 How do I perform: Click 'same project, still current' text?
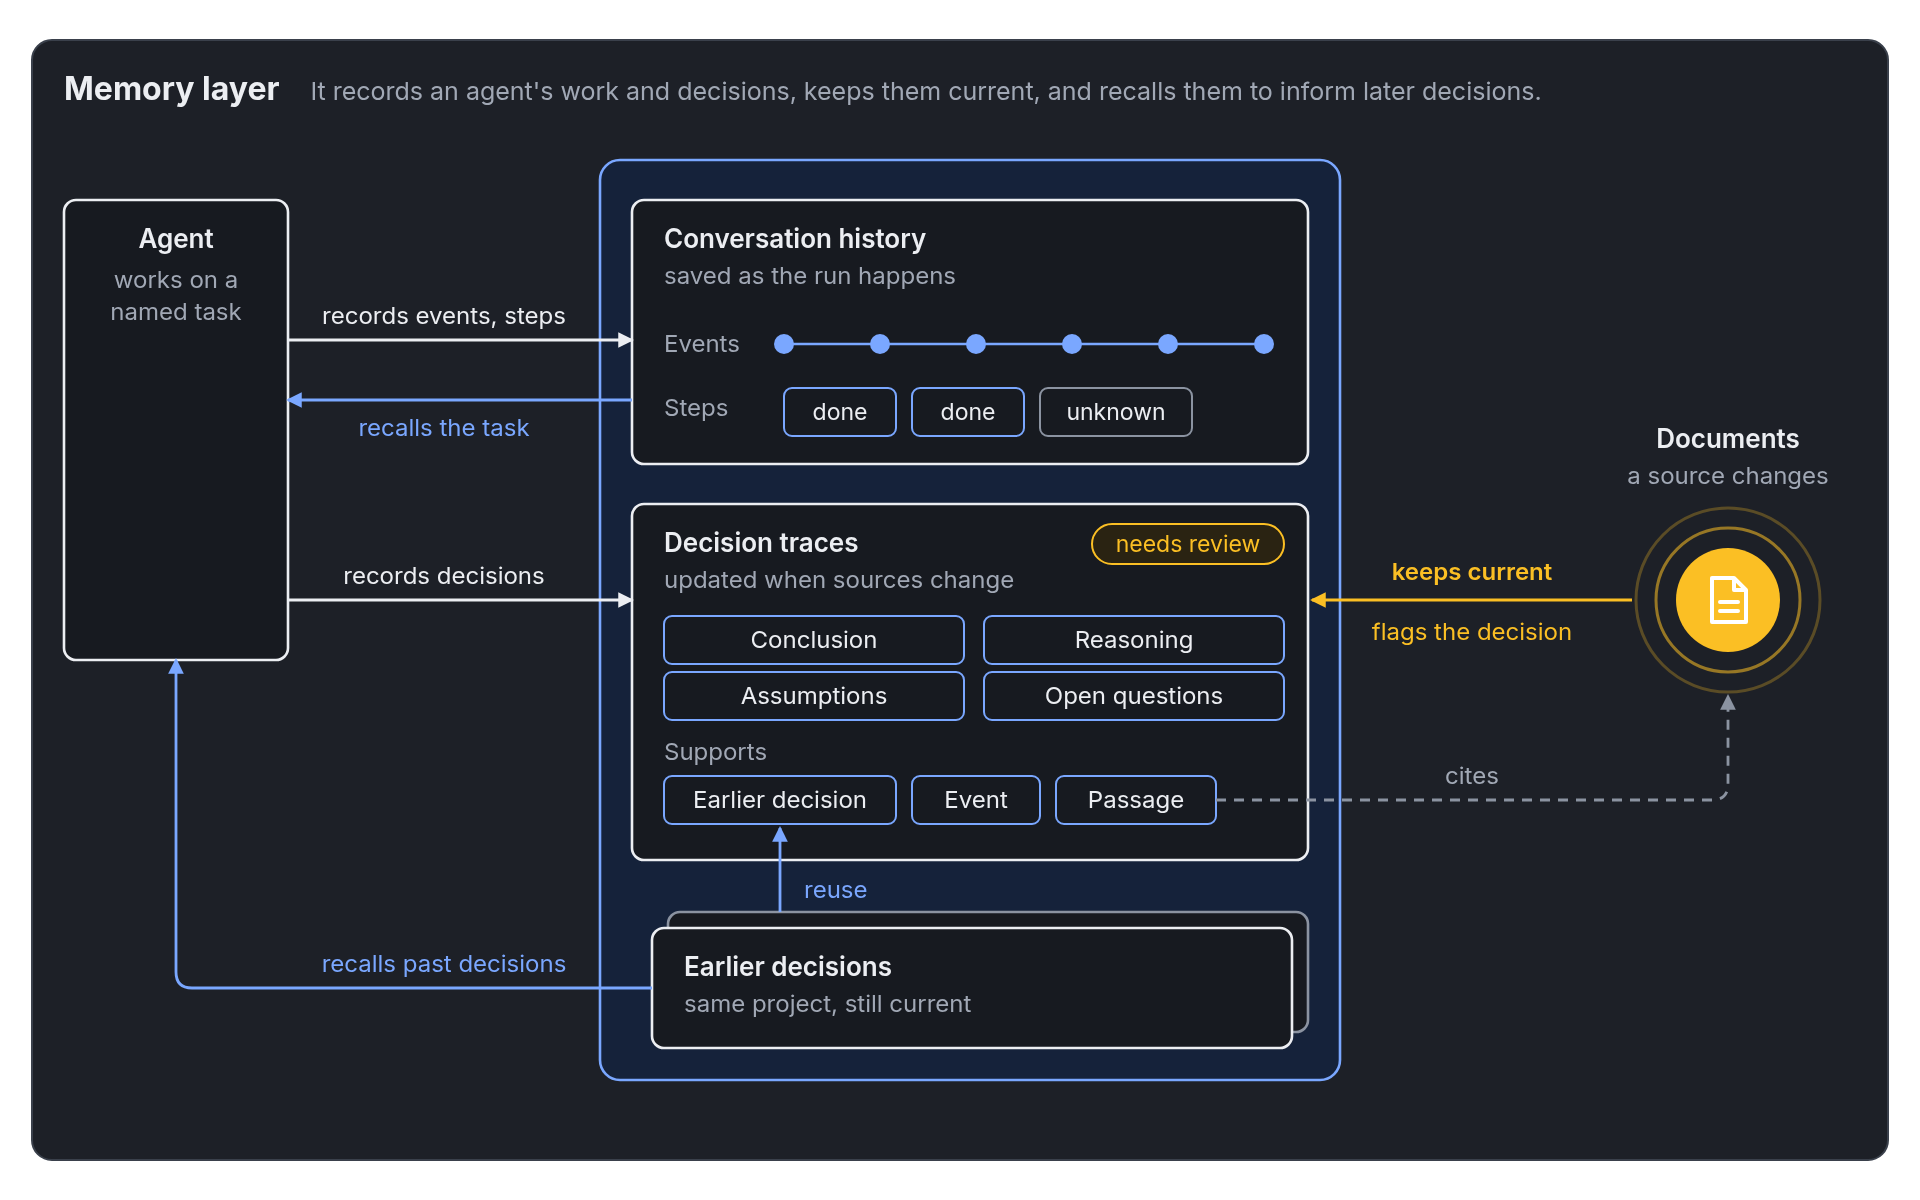click(827, 1004)
